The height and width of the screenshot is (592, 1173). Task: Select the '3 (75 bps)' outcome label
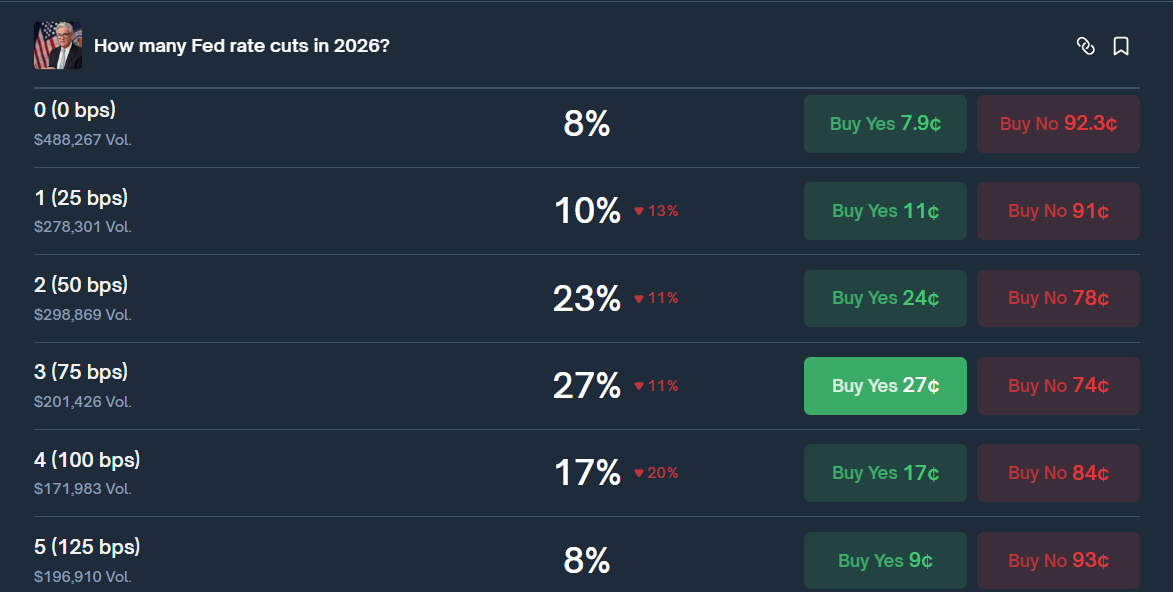point(81,371)
